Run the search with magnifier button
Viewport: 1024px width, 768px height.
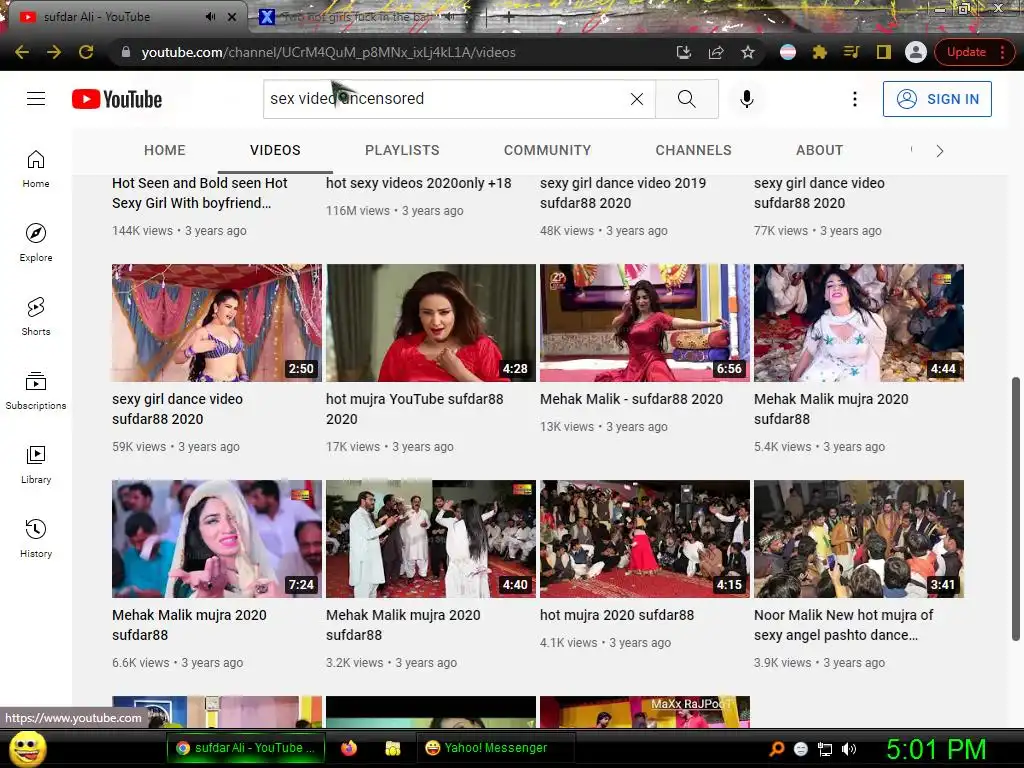pyautogui.click(x=686, y=99)
